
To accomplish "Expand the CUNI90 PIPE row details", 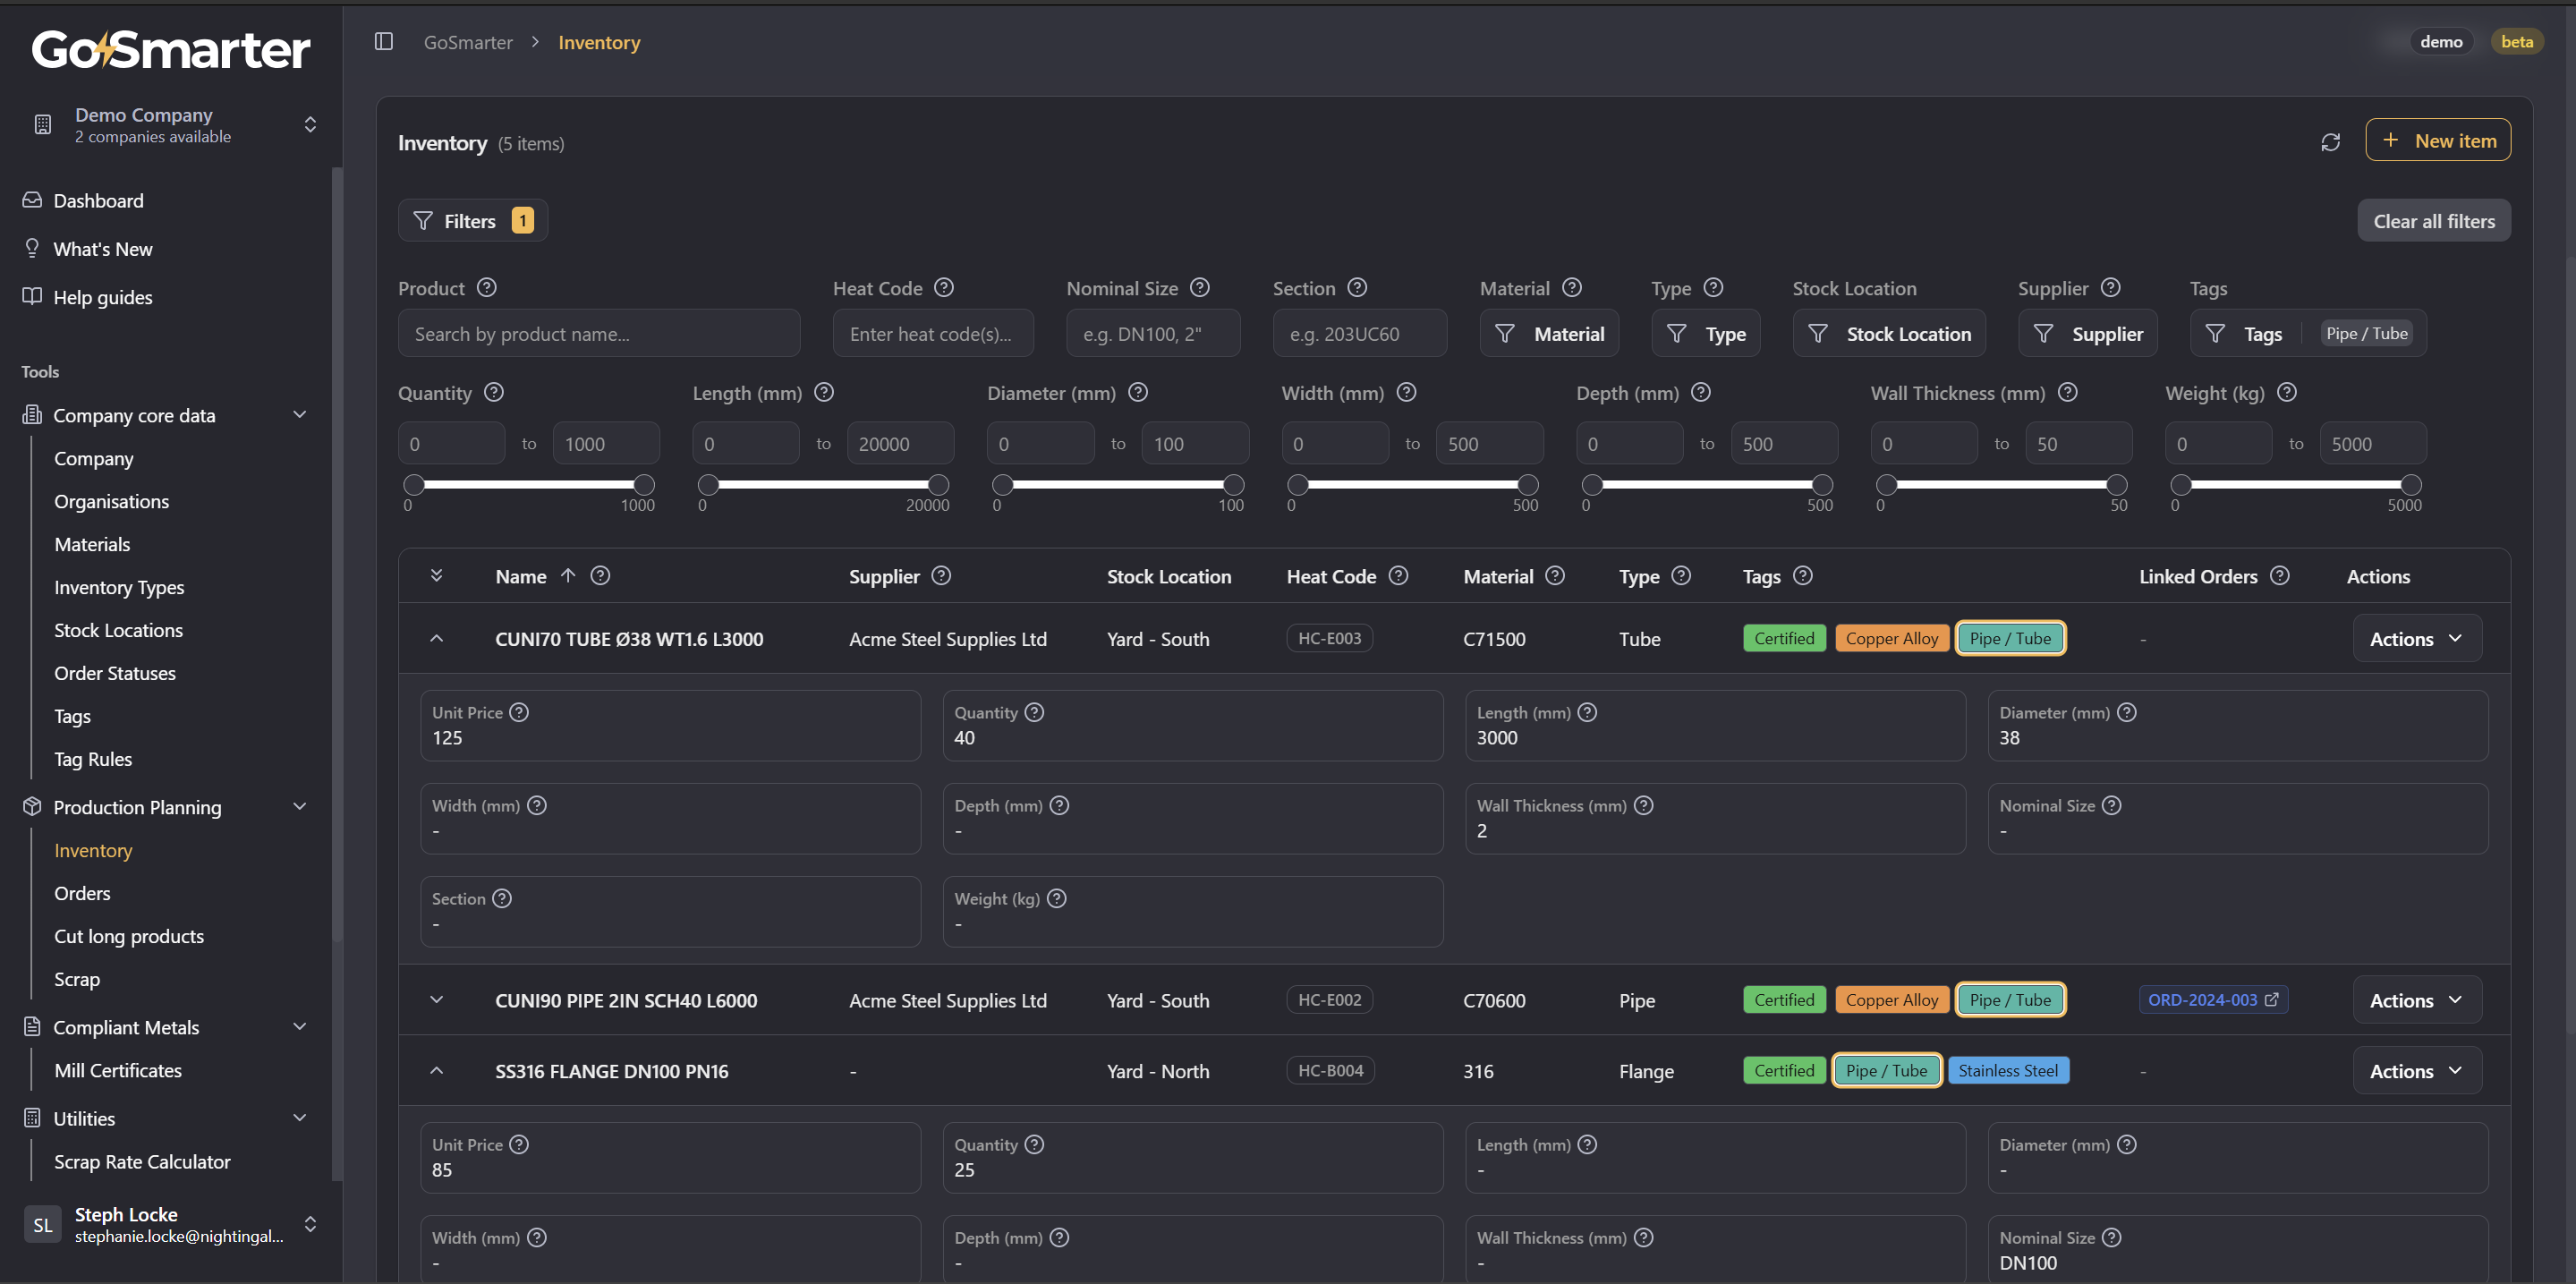I will (437, 1000).
